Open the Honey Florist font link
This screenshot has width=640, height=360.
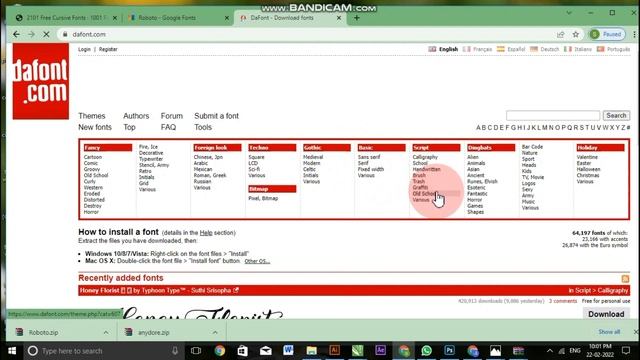pyautogui.click(x=100, y=291)
